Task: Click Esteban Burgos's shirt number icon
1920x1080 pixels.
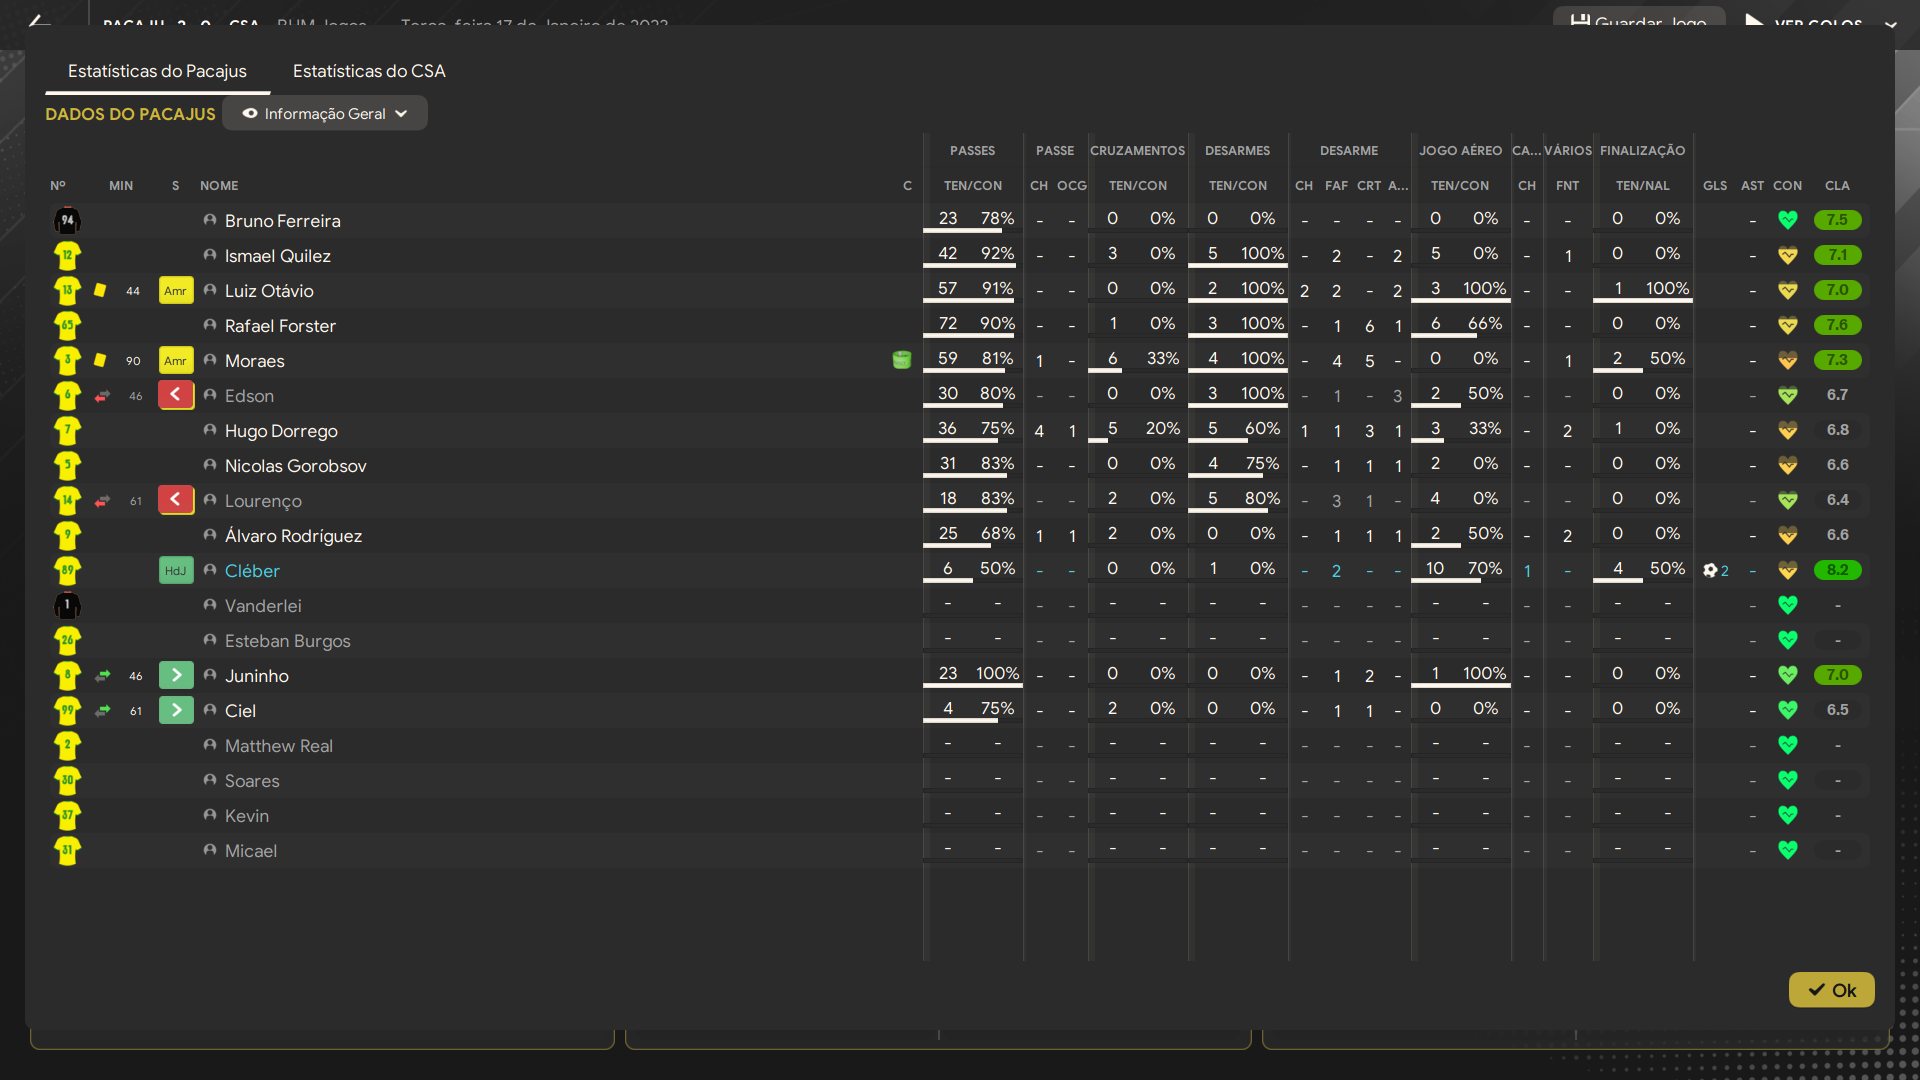Action: click(67, 640)
